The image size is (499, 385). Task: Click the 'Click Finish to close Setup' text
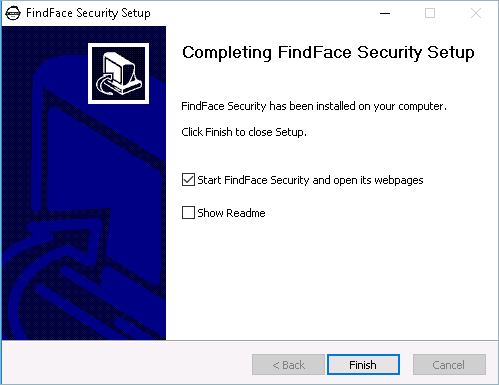click(x=244, y=132)
